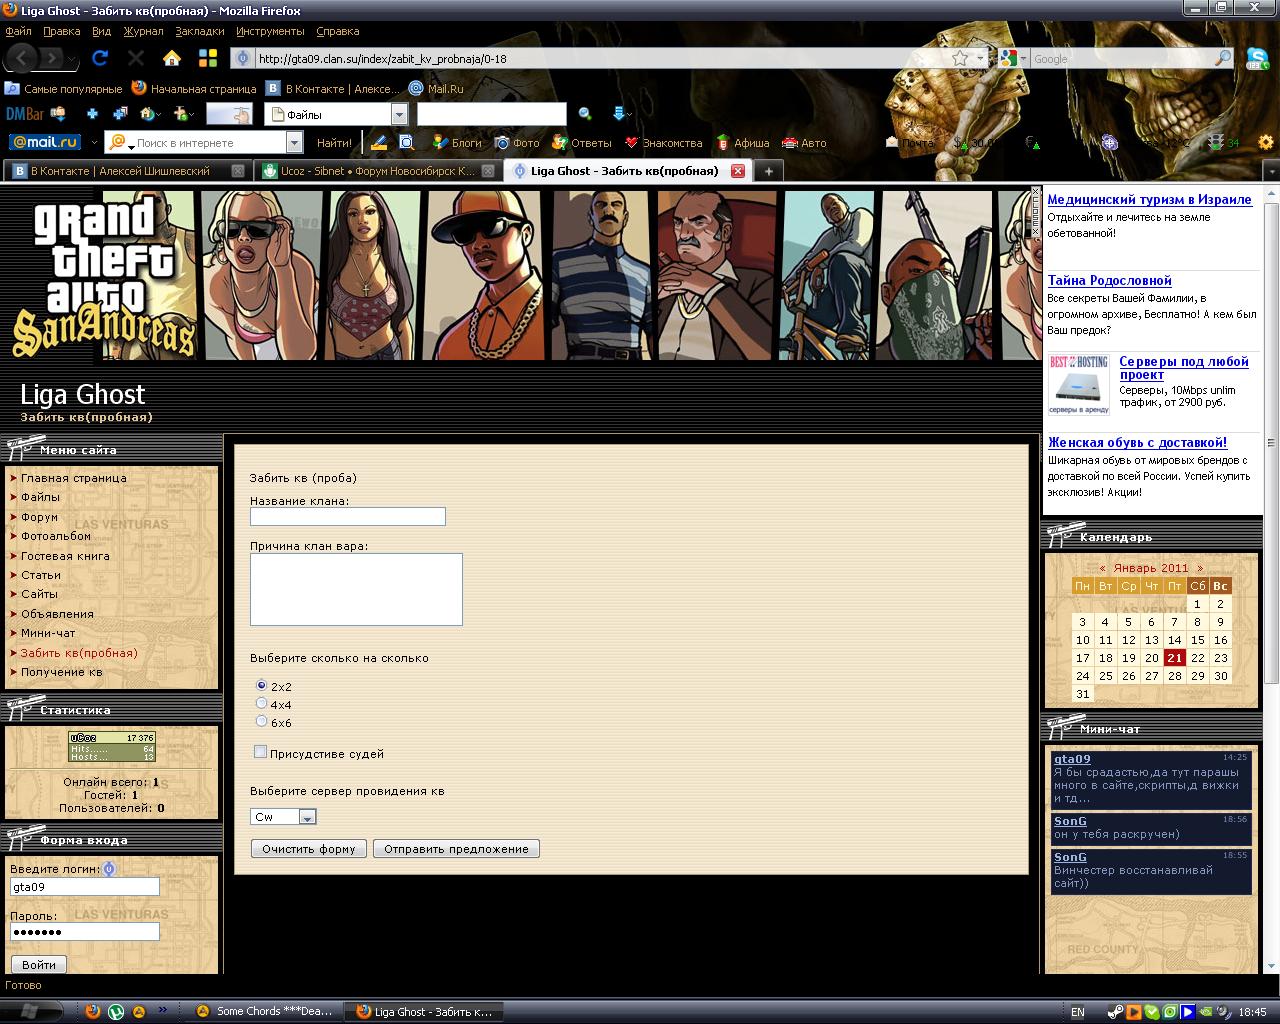The width and height of the screenshot is (1280, 1024).
Task: Check the Присудствие судей checkbox
Action: 260,752
